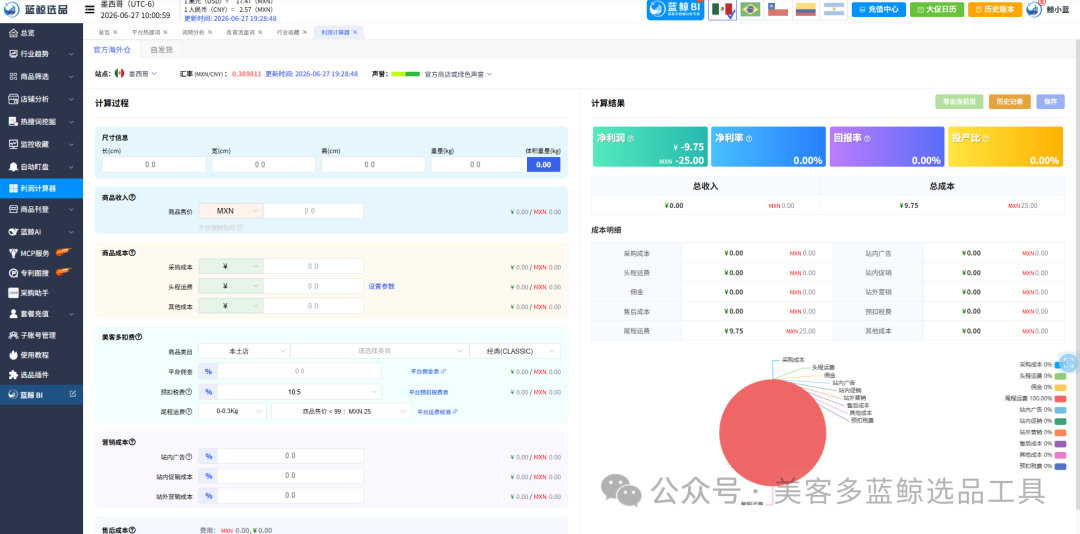
Task: Open the 本土店 store type dropdown
Action: pyautogui.click(x=244, y=351)
